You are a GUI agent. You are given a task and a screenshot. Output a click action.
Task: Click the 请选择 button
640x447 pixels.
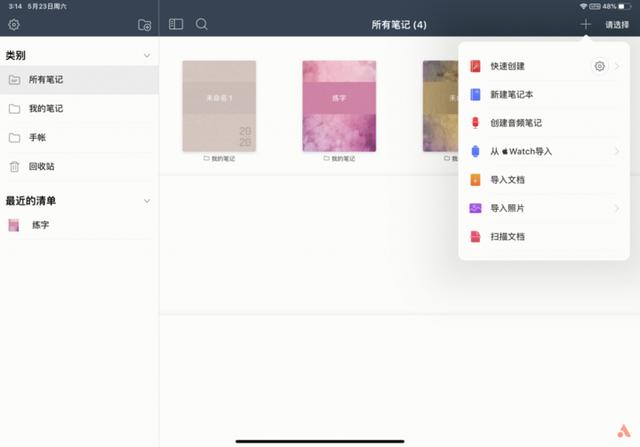617,25
